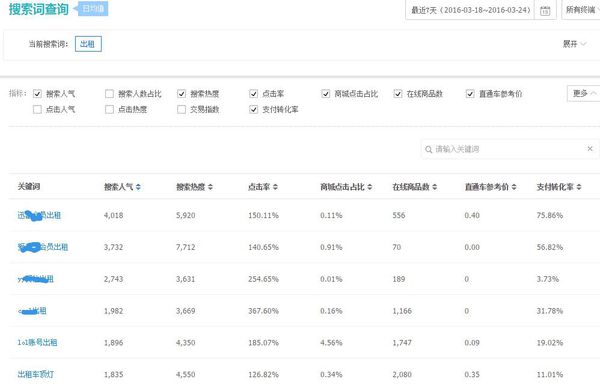
Task: Select the 4,550 search heat cell
Action: tap(186, 374)
